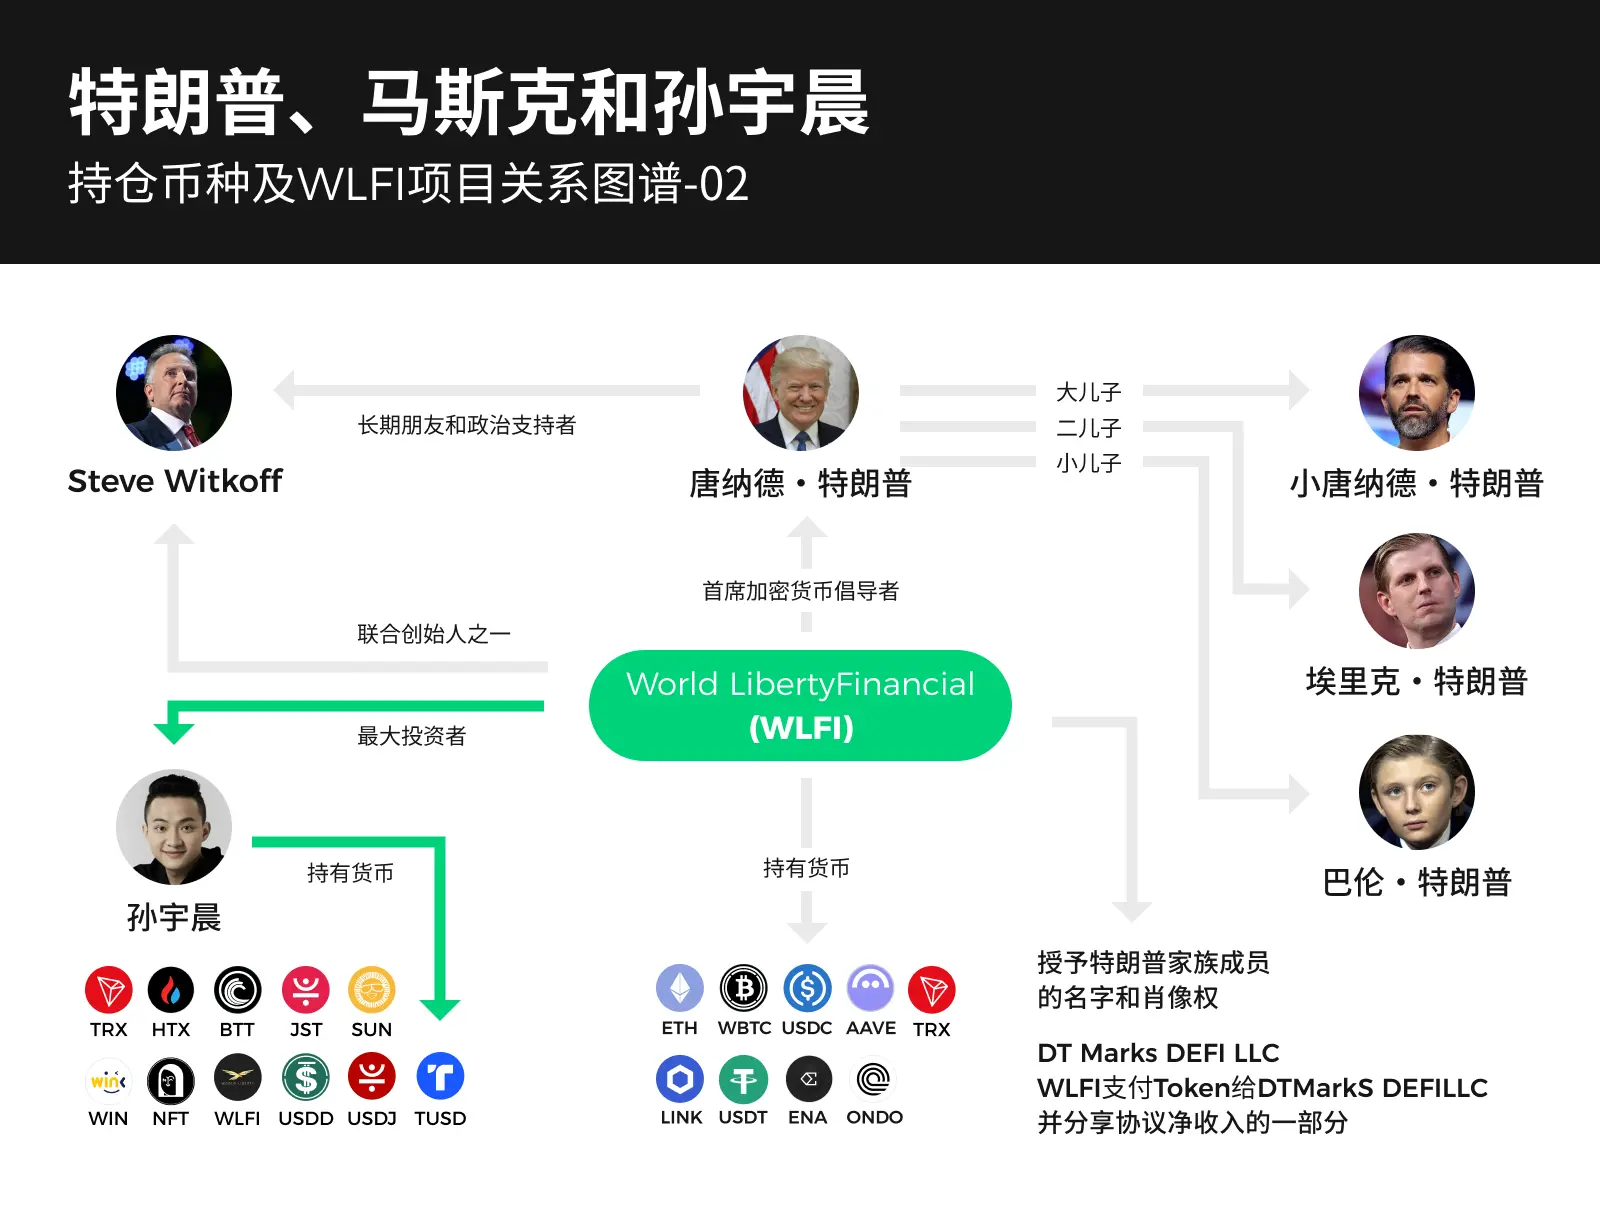1600x1224 pixels.
Task: Click the 孙宇晨 portrait photo
Action: [174, 827]
